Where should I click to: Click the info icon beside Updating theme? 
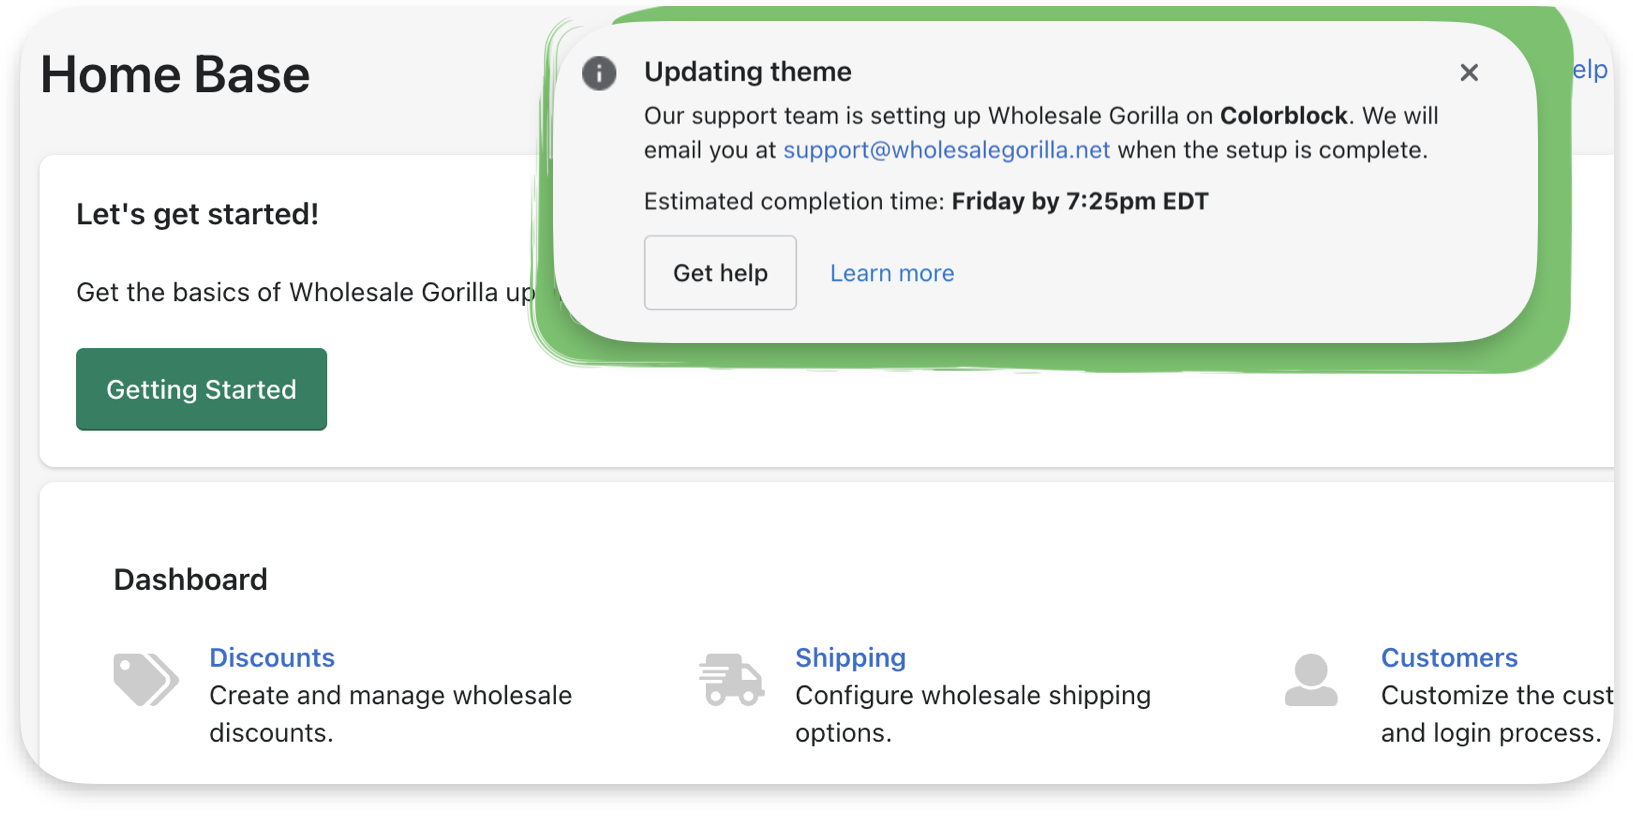point(599,73)
